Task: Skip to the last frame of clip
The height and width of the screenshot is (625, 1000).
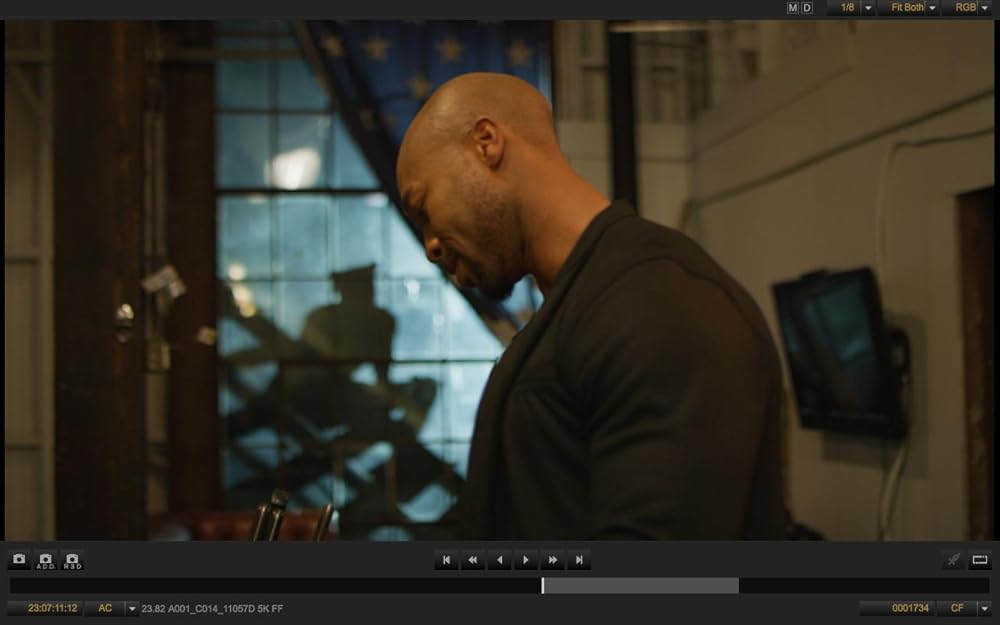Action: 579,560
